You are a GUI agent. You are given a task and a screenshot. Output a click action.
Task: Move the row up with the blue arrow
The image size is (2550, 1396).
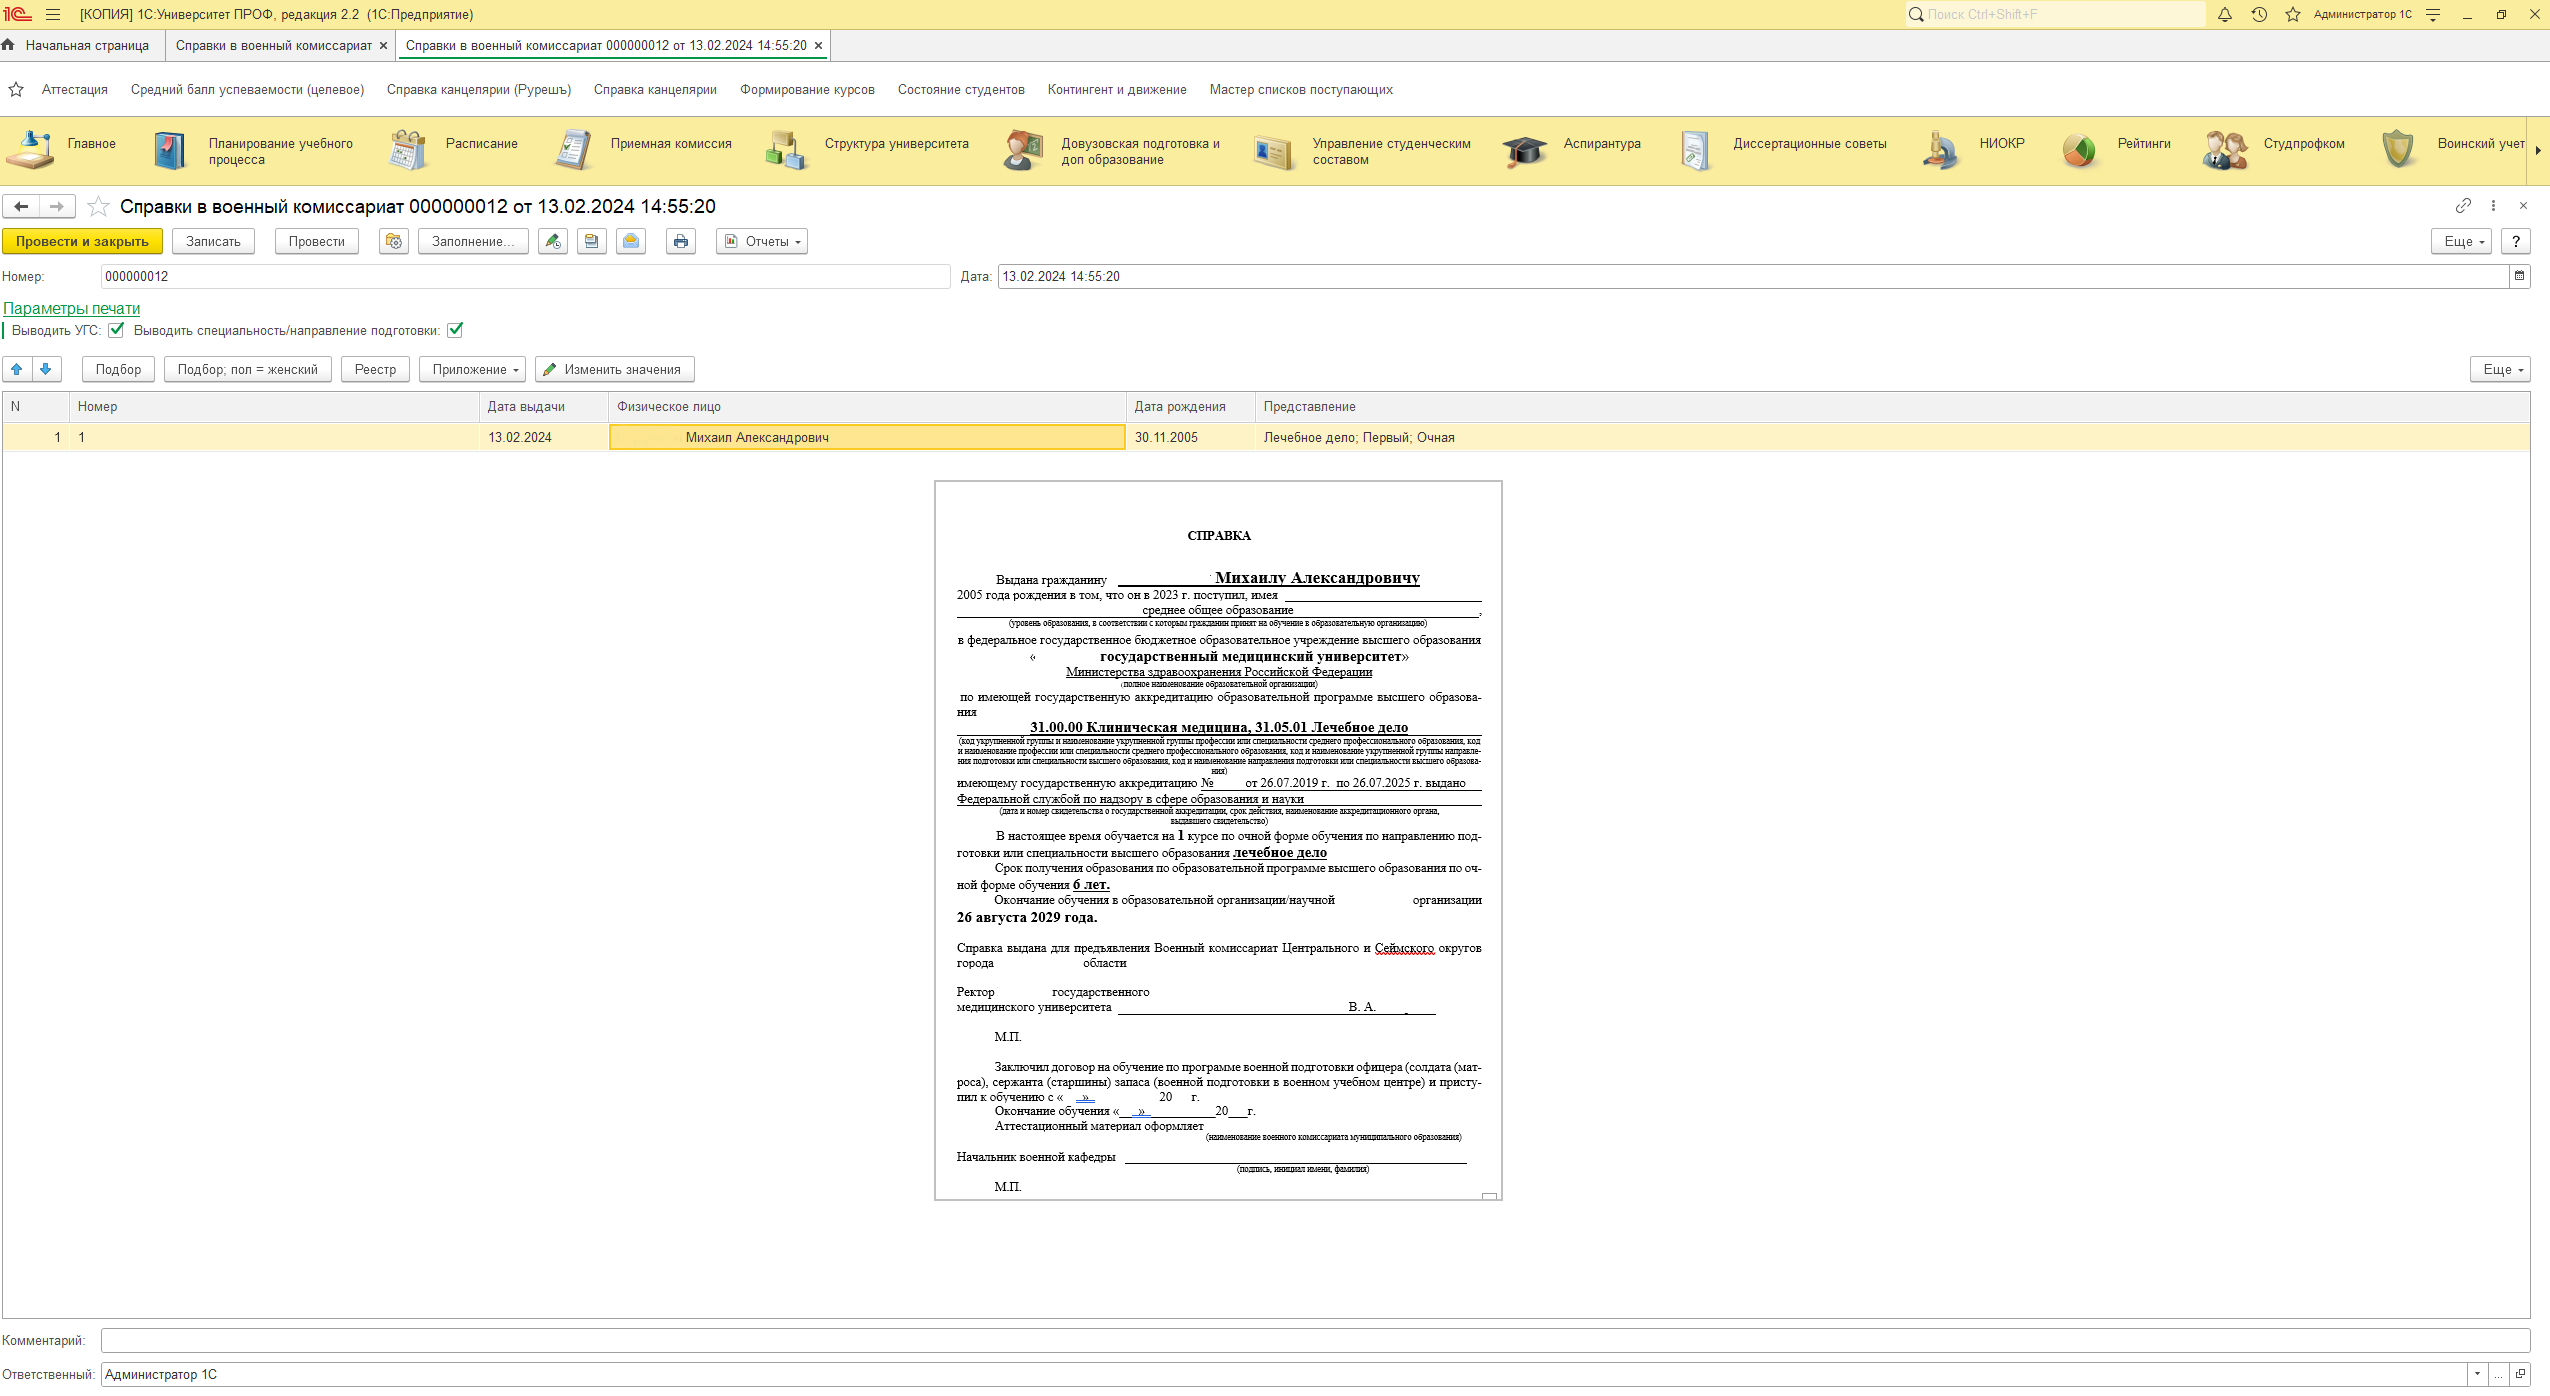click(17, 369)
